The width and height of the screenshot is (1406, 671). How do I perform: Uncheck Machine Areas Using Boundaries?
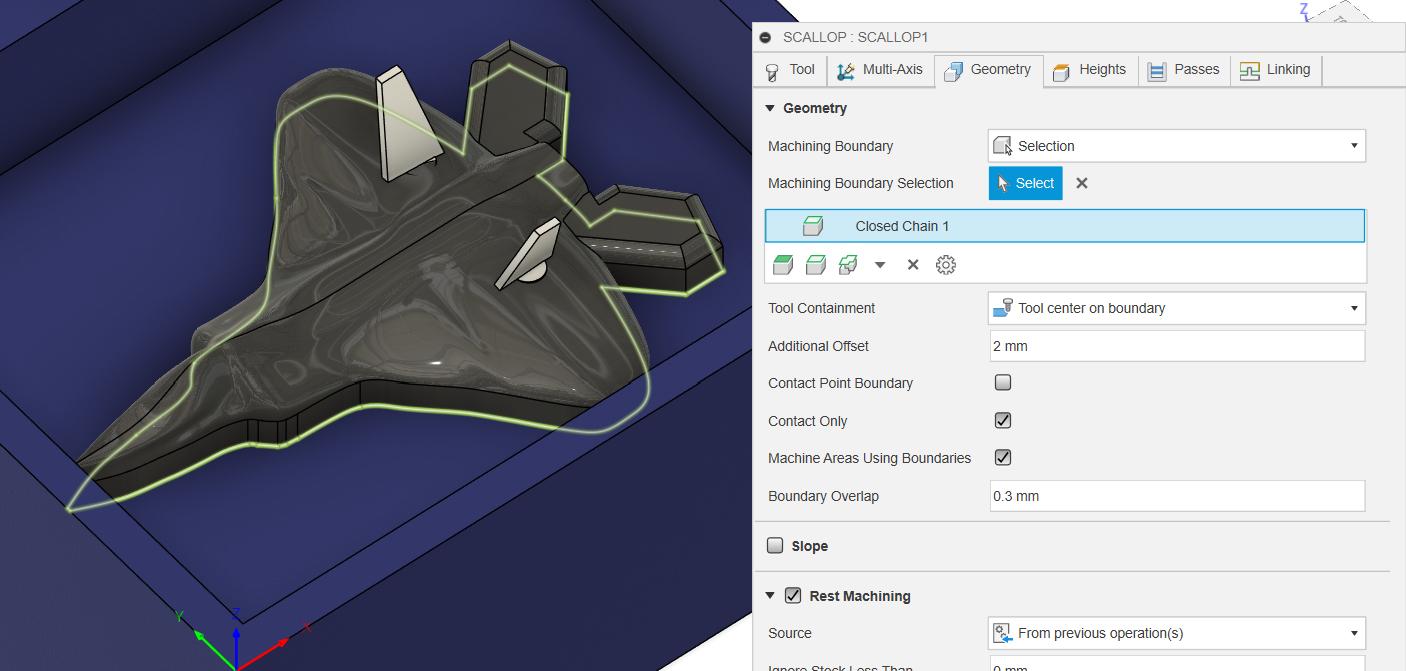point(1003,458)
